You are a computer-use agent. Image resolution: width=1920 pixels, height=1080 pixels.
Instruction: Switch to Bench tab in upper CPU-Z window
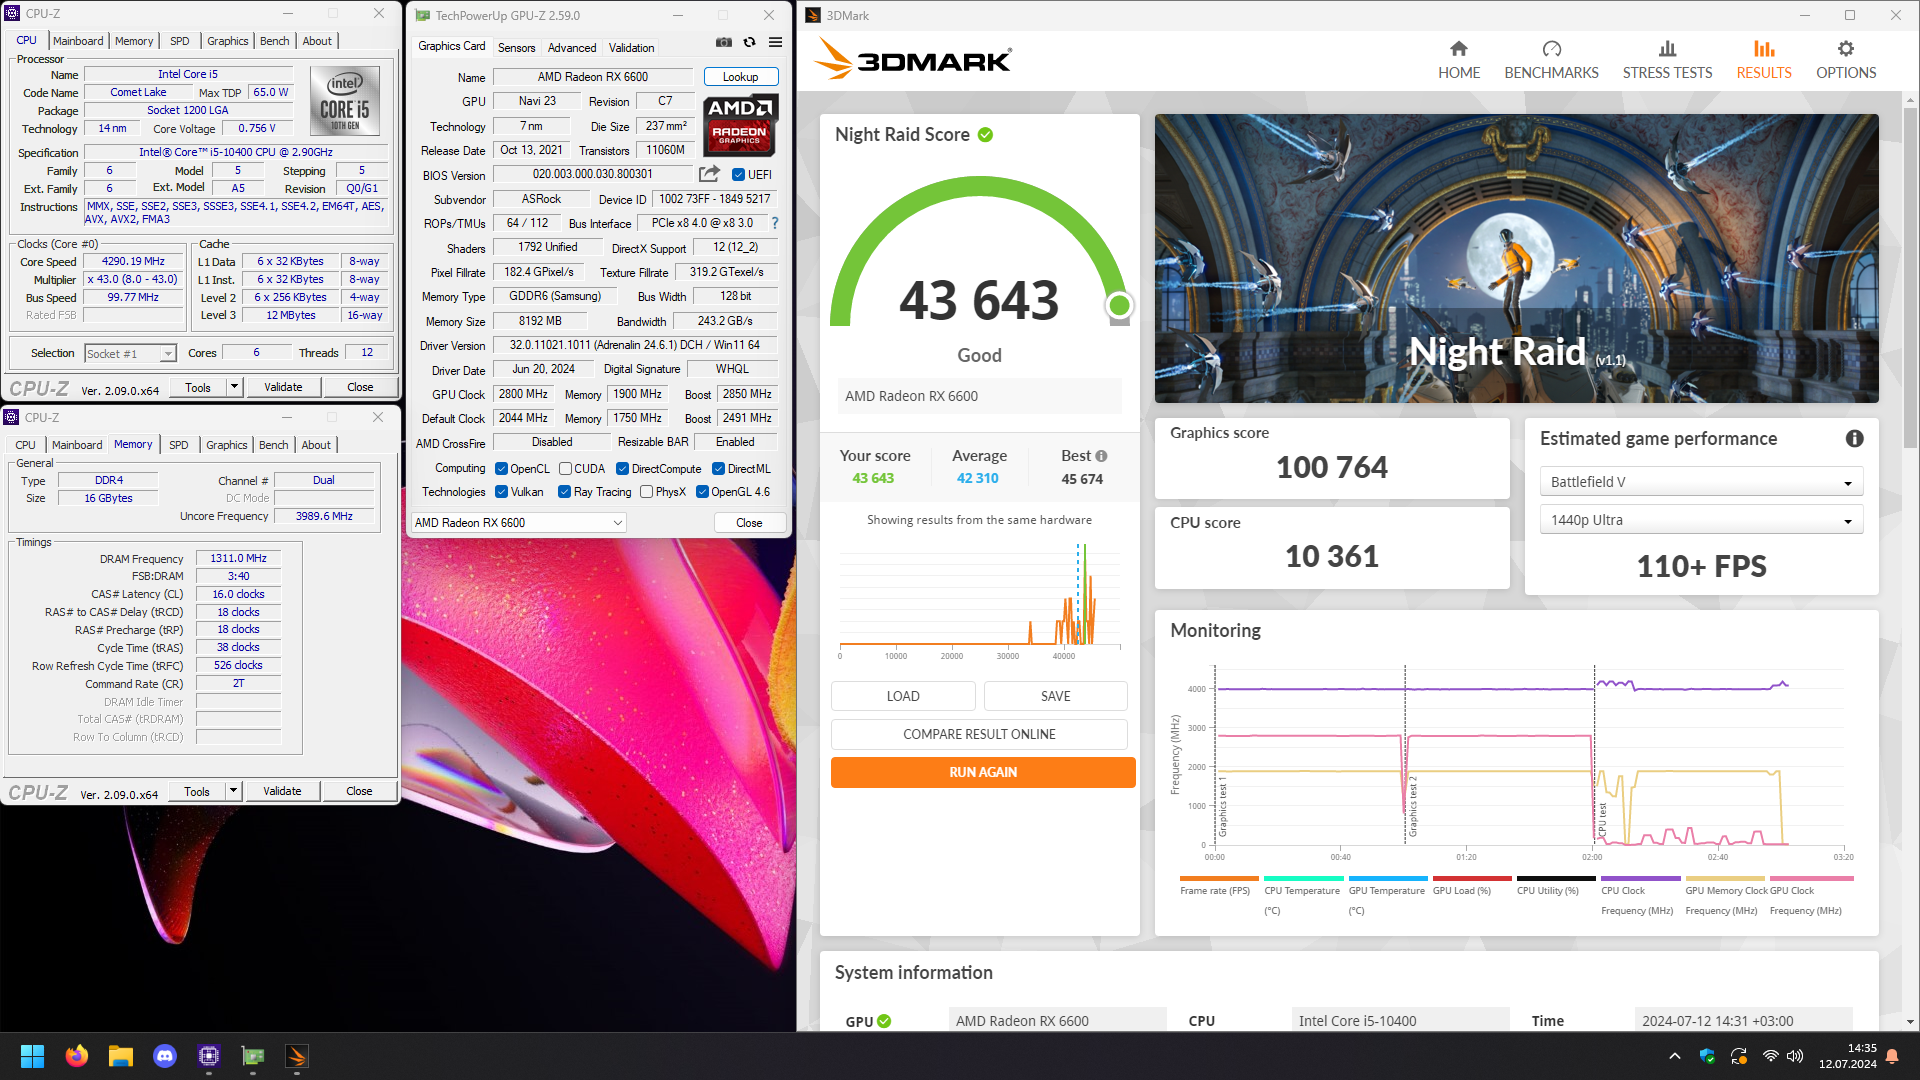point(274,41)
